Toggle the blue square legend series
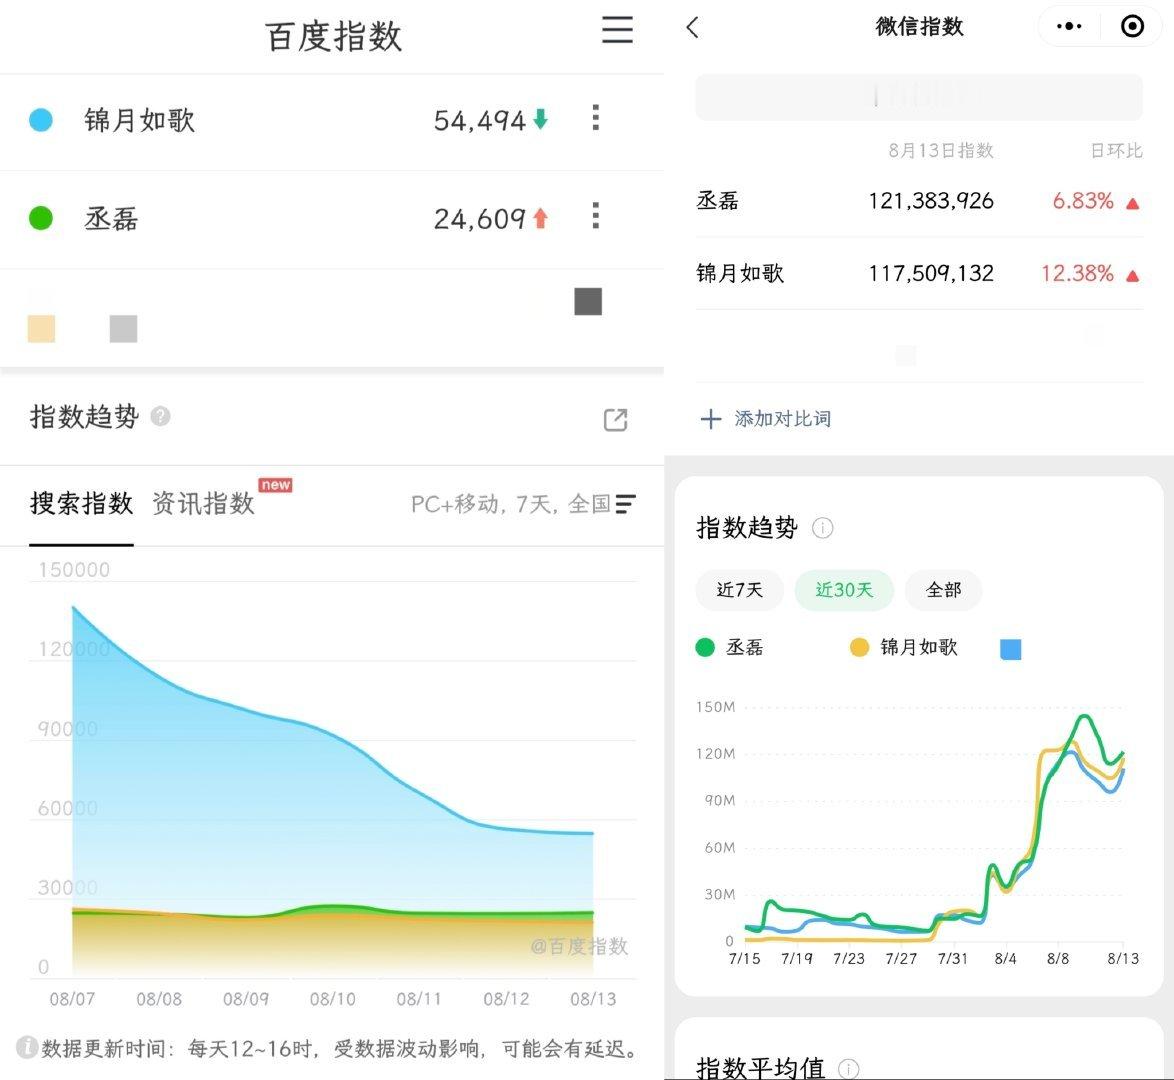Image resolution: width=1174 pixels, height=1080 pixels. coord(1011,649)
